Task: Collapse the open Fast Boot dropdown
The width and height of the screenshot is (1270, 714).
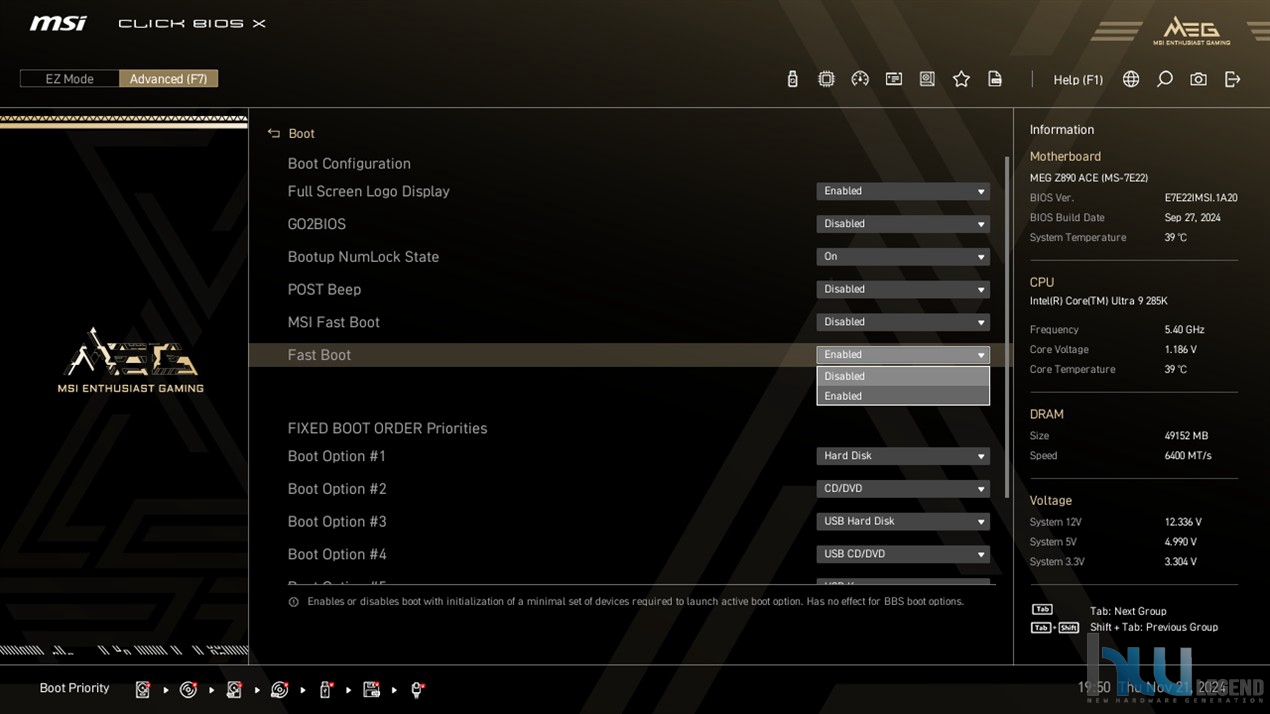Action: pyautogui.click(x=903, y=355)
